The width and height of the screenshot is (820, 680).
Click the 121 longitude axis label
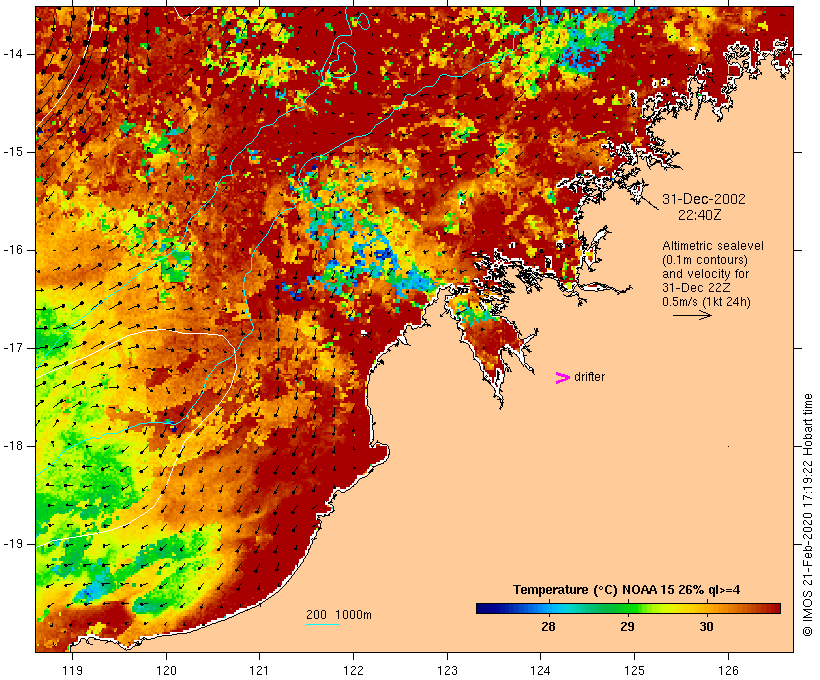[x=260, y=670]
